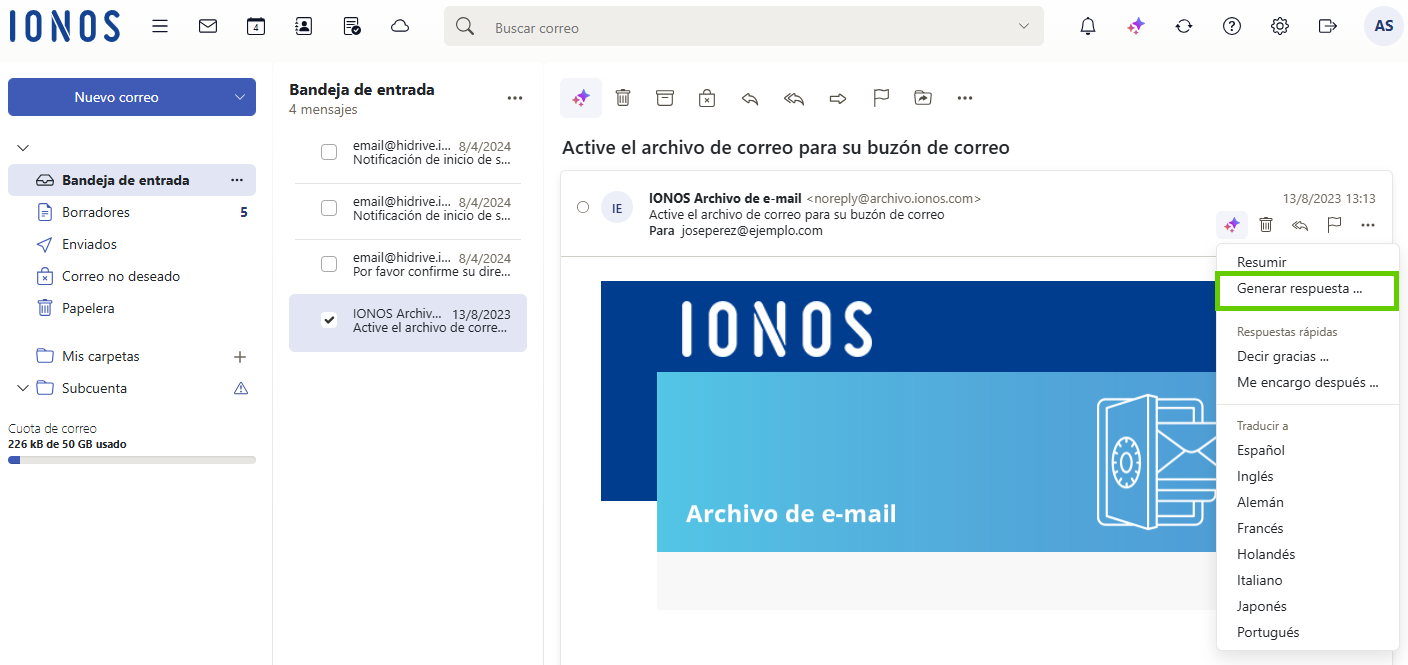Mark as spam via toolbar icon

click(x=707, y=98)
